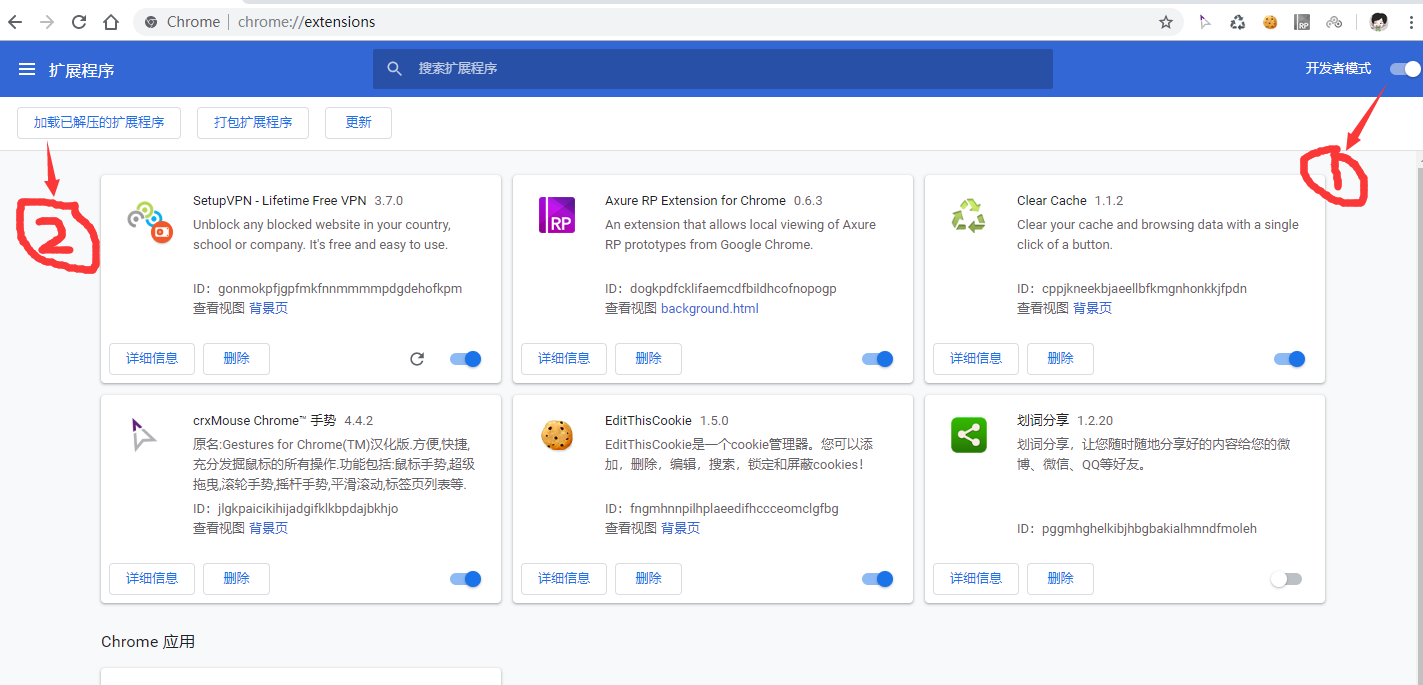This screenshot has height=685, width=1423.
Task: Go back with the browser back arrow
Action: tap(15, 22)
